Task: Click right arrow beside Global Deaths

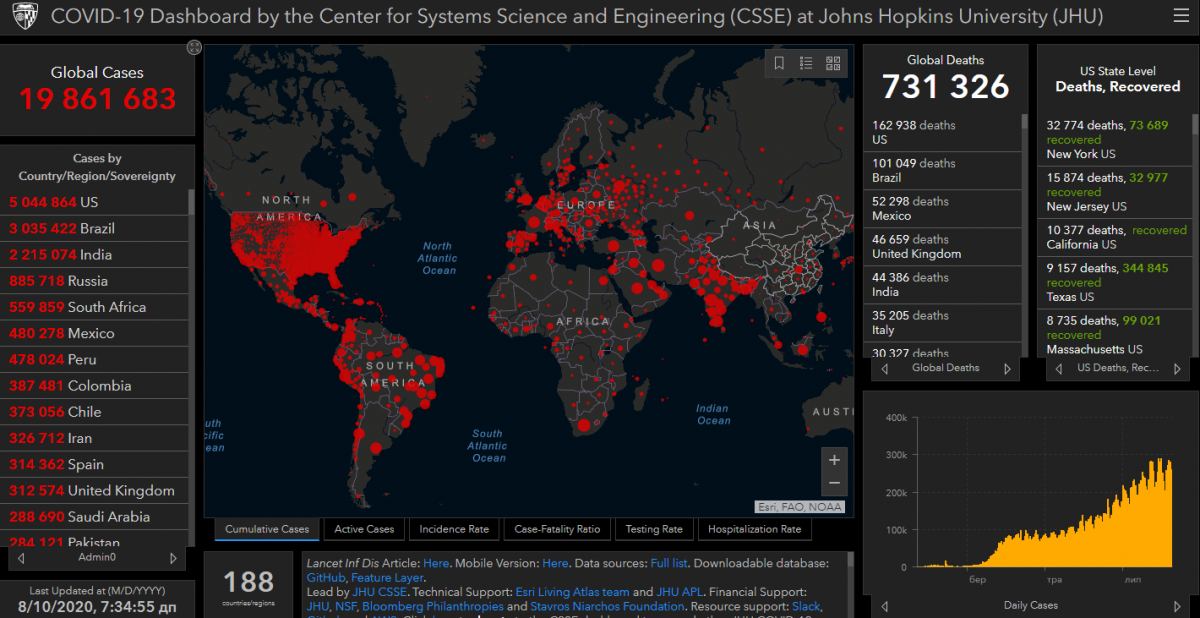Action: [1008, 368]
